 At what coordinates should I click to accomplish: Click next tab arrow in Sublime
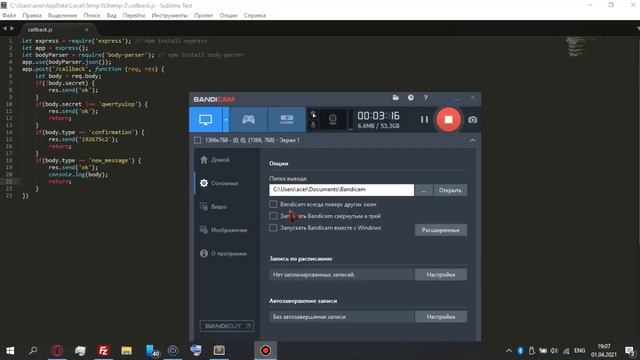(x=12, y=29)
